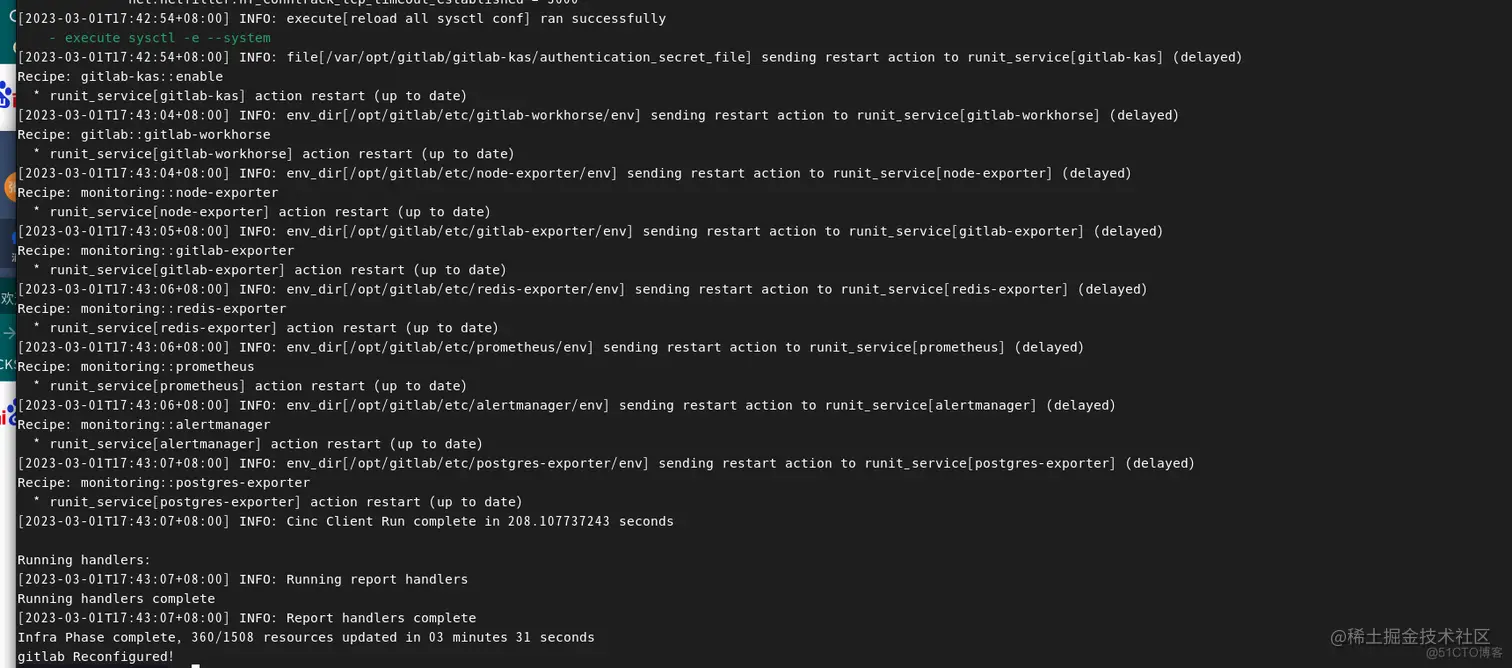
Task: Click the orange circular icon on left strip
Action: coord(8,186)
